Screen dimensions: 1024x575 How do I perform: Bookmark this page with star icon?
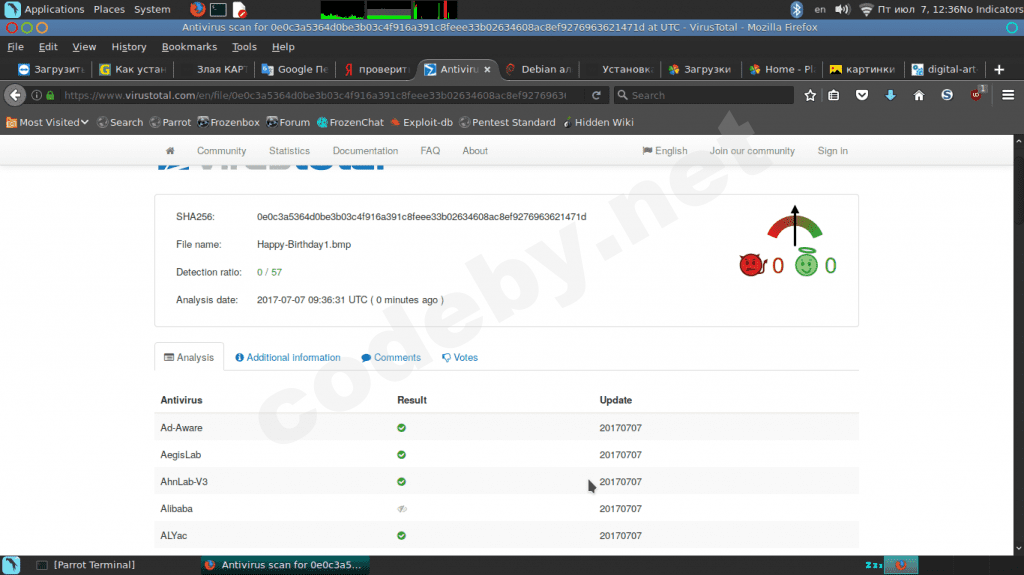(x=810, y=95)
